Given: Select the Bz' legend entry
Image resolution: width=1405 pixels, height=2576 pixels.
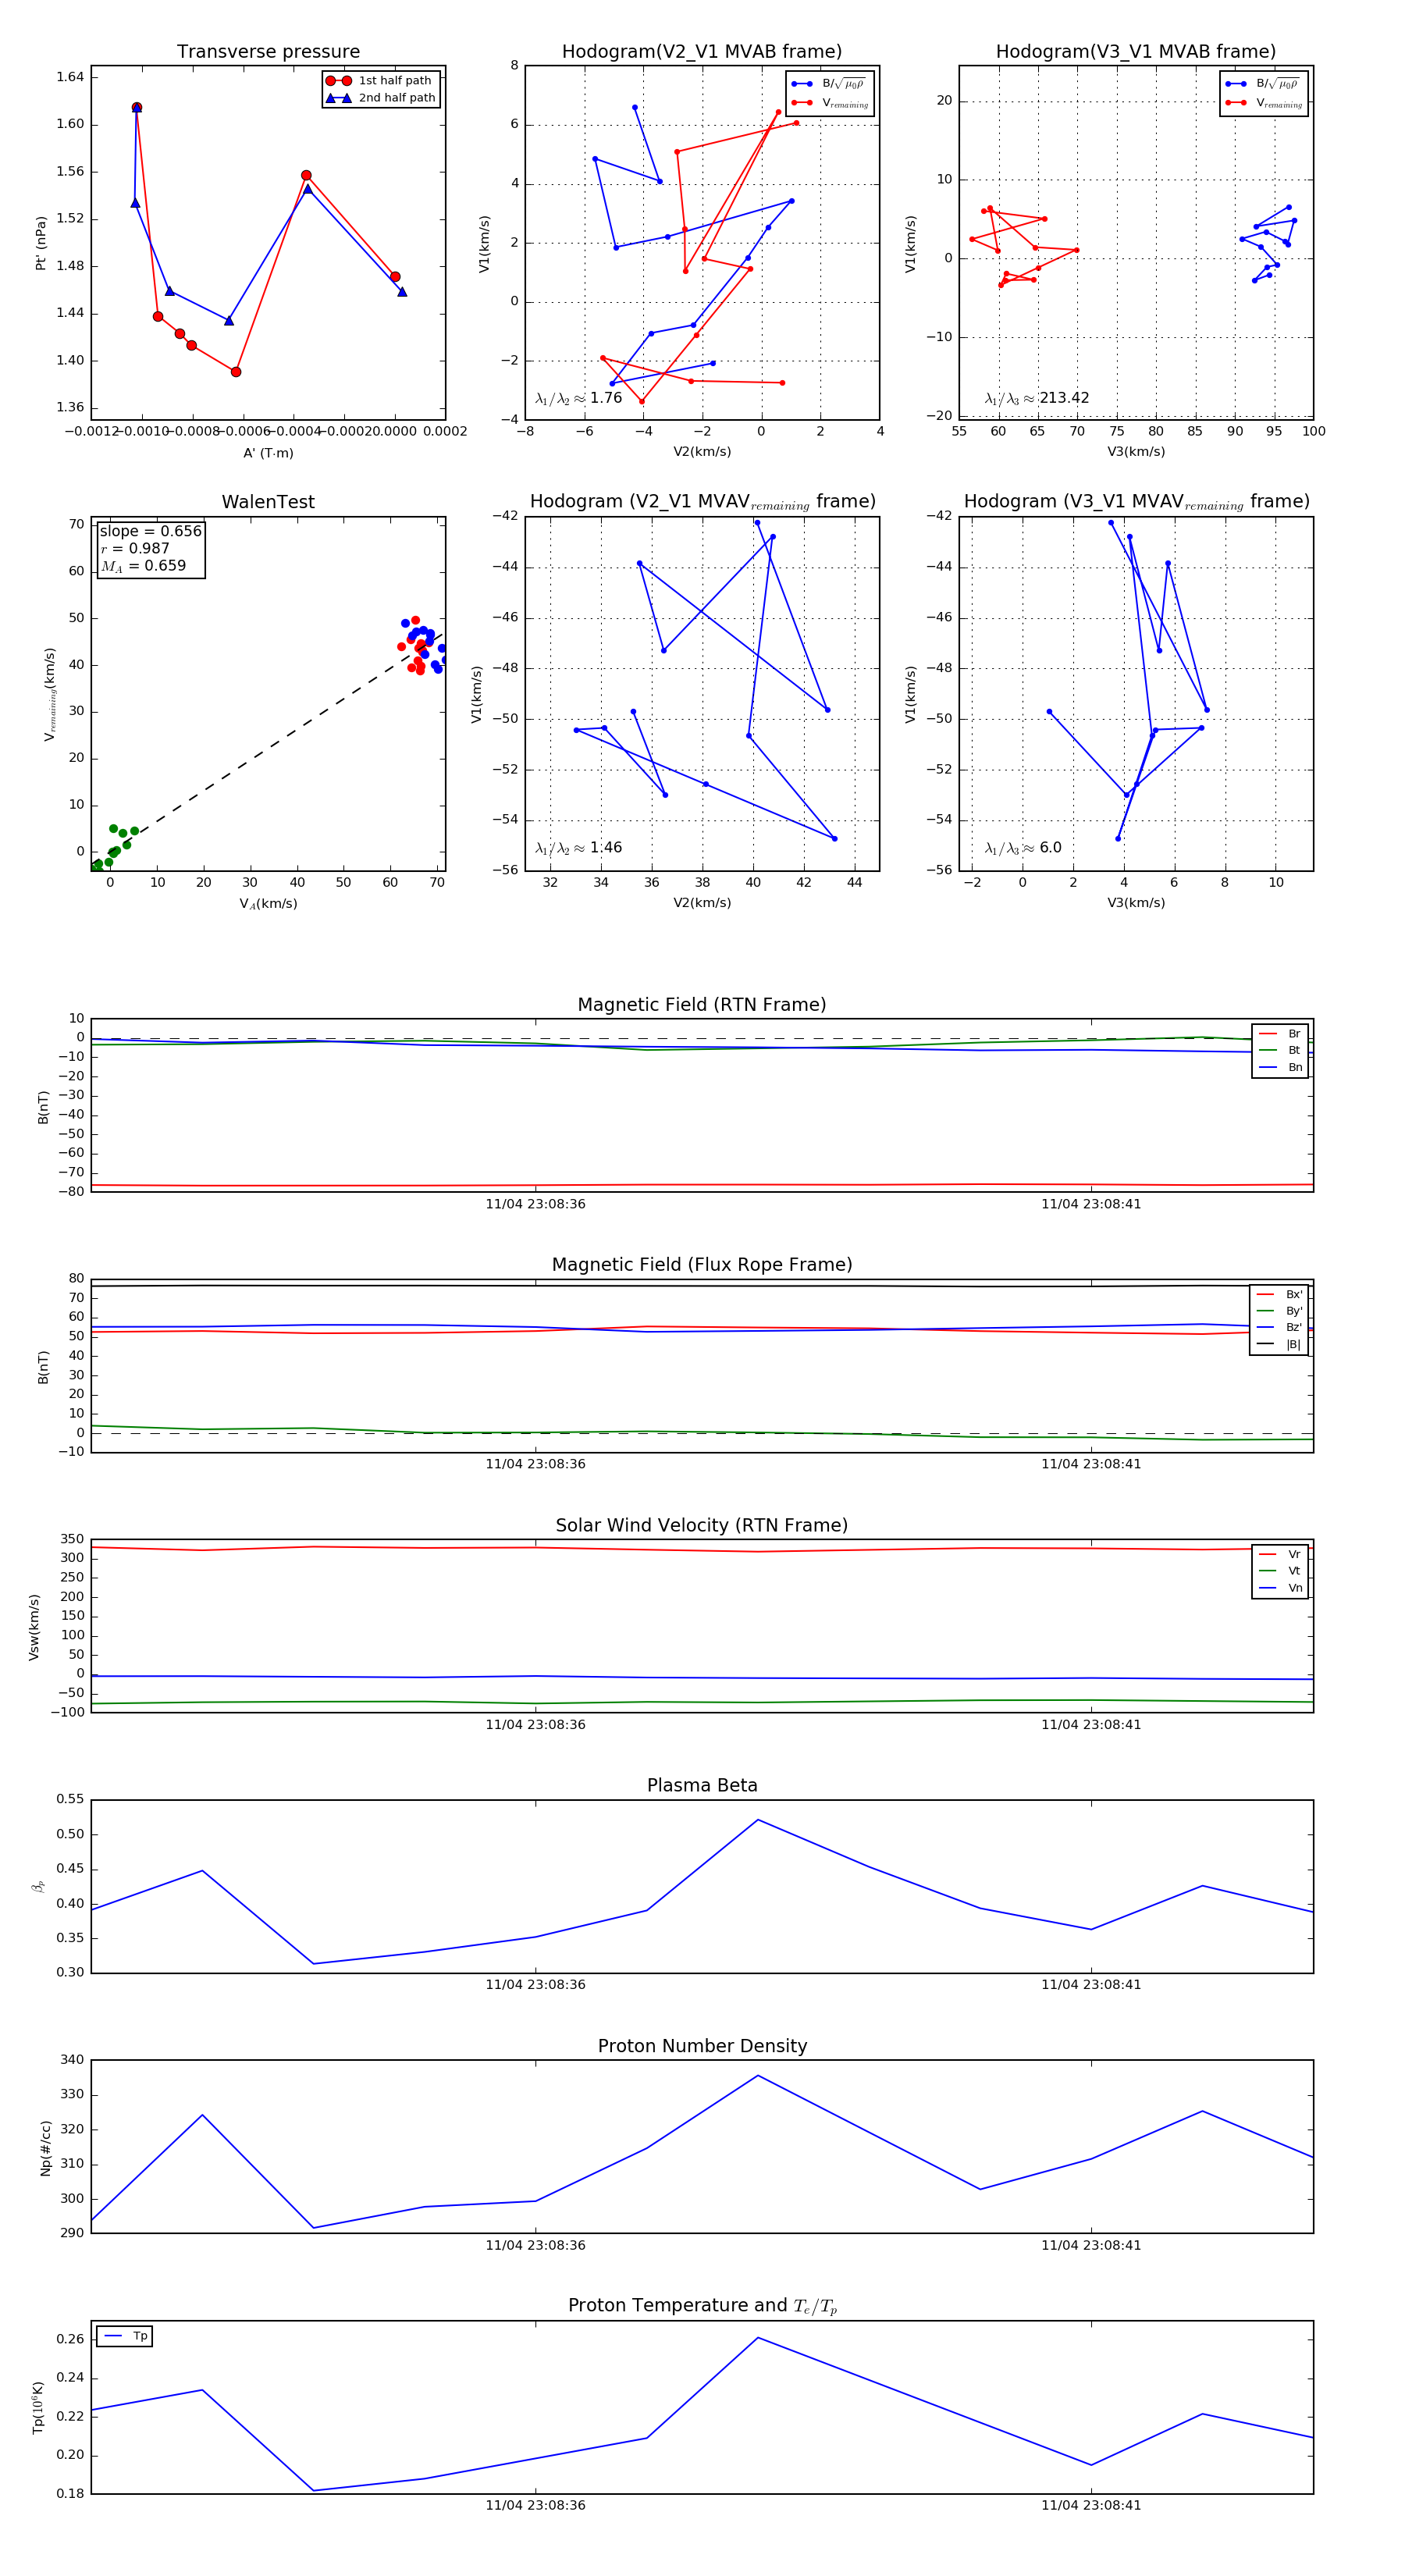Looking at the screenshot, I should (1279, 1327).
